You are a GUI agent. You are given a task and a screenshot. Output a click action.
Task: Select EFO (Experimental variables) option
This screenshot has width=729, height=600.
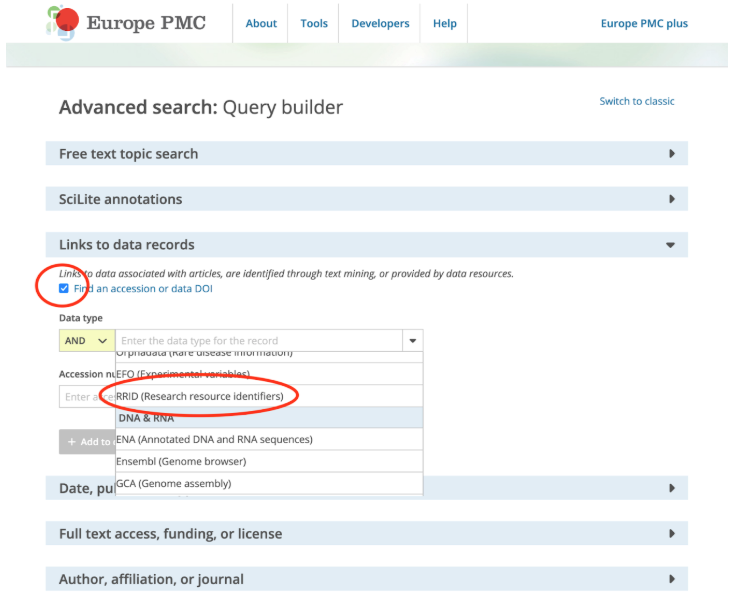(269, 374)
